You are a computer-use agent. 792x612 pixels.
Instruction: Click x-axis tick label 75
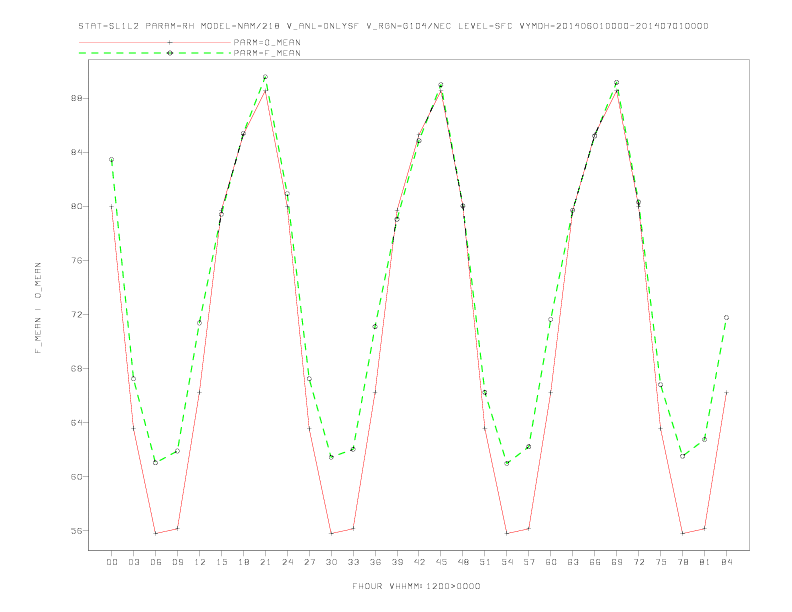[661, 562]
